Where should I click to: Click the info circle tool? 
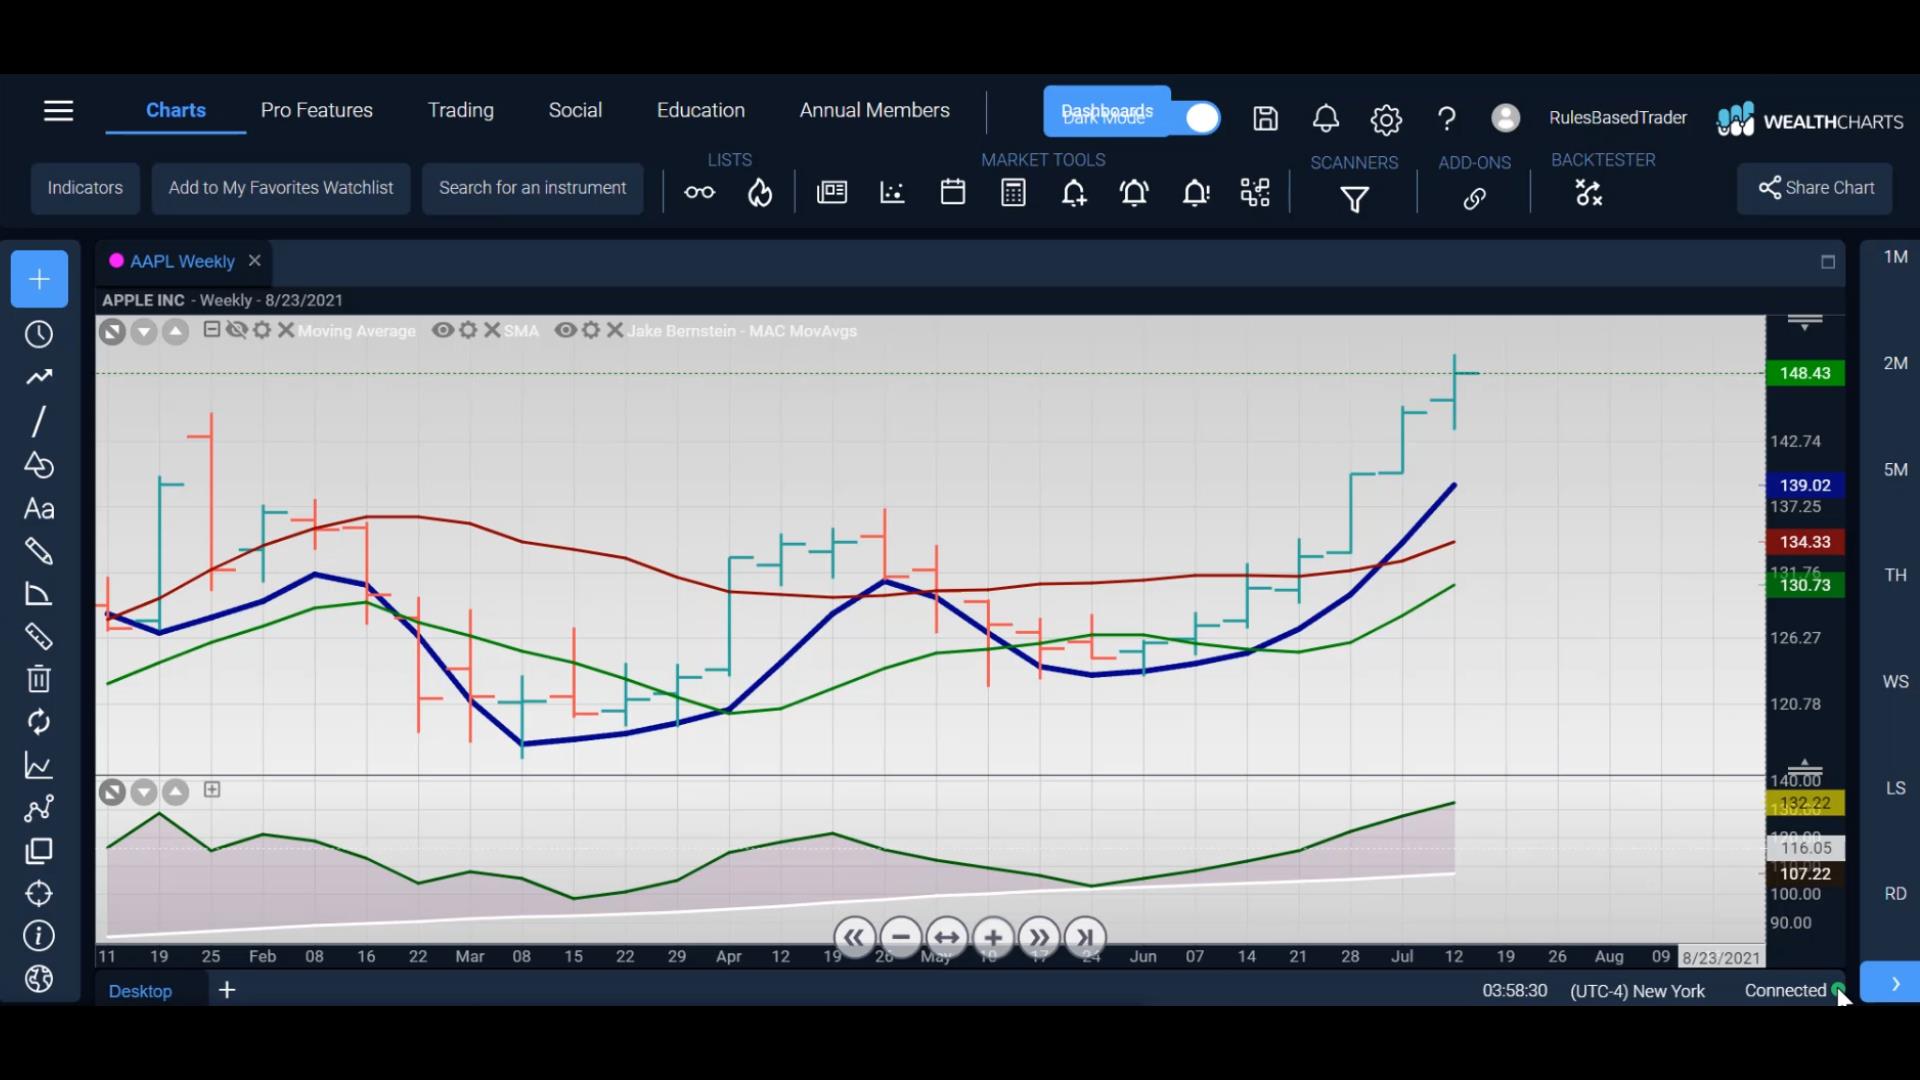(x=39, y=936)
